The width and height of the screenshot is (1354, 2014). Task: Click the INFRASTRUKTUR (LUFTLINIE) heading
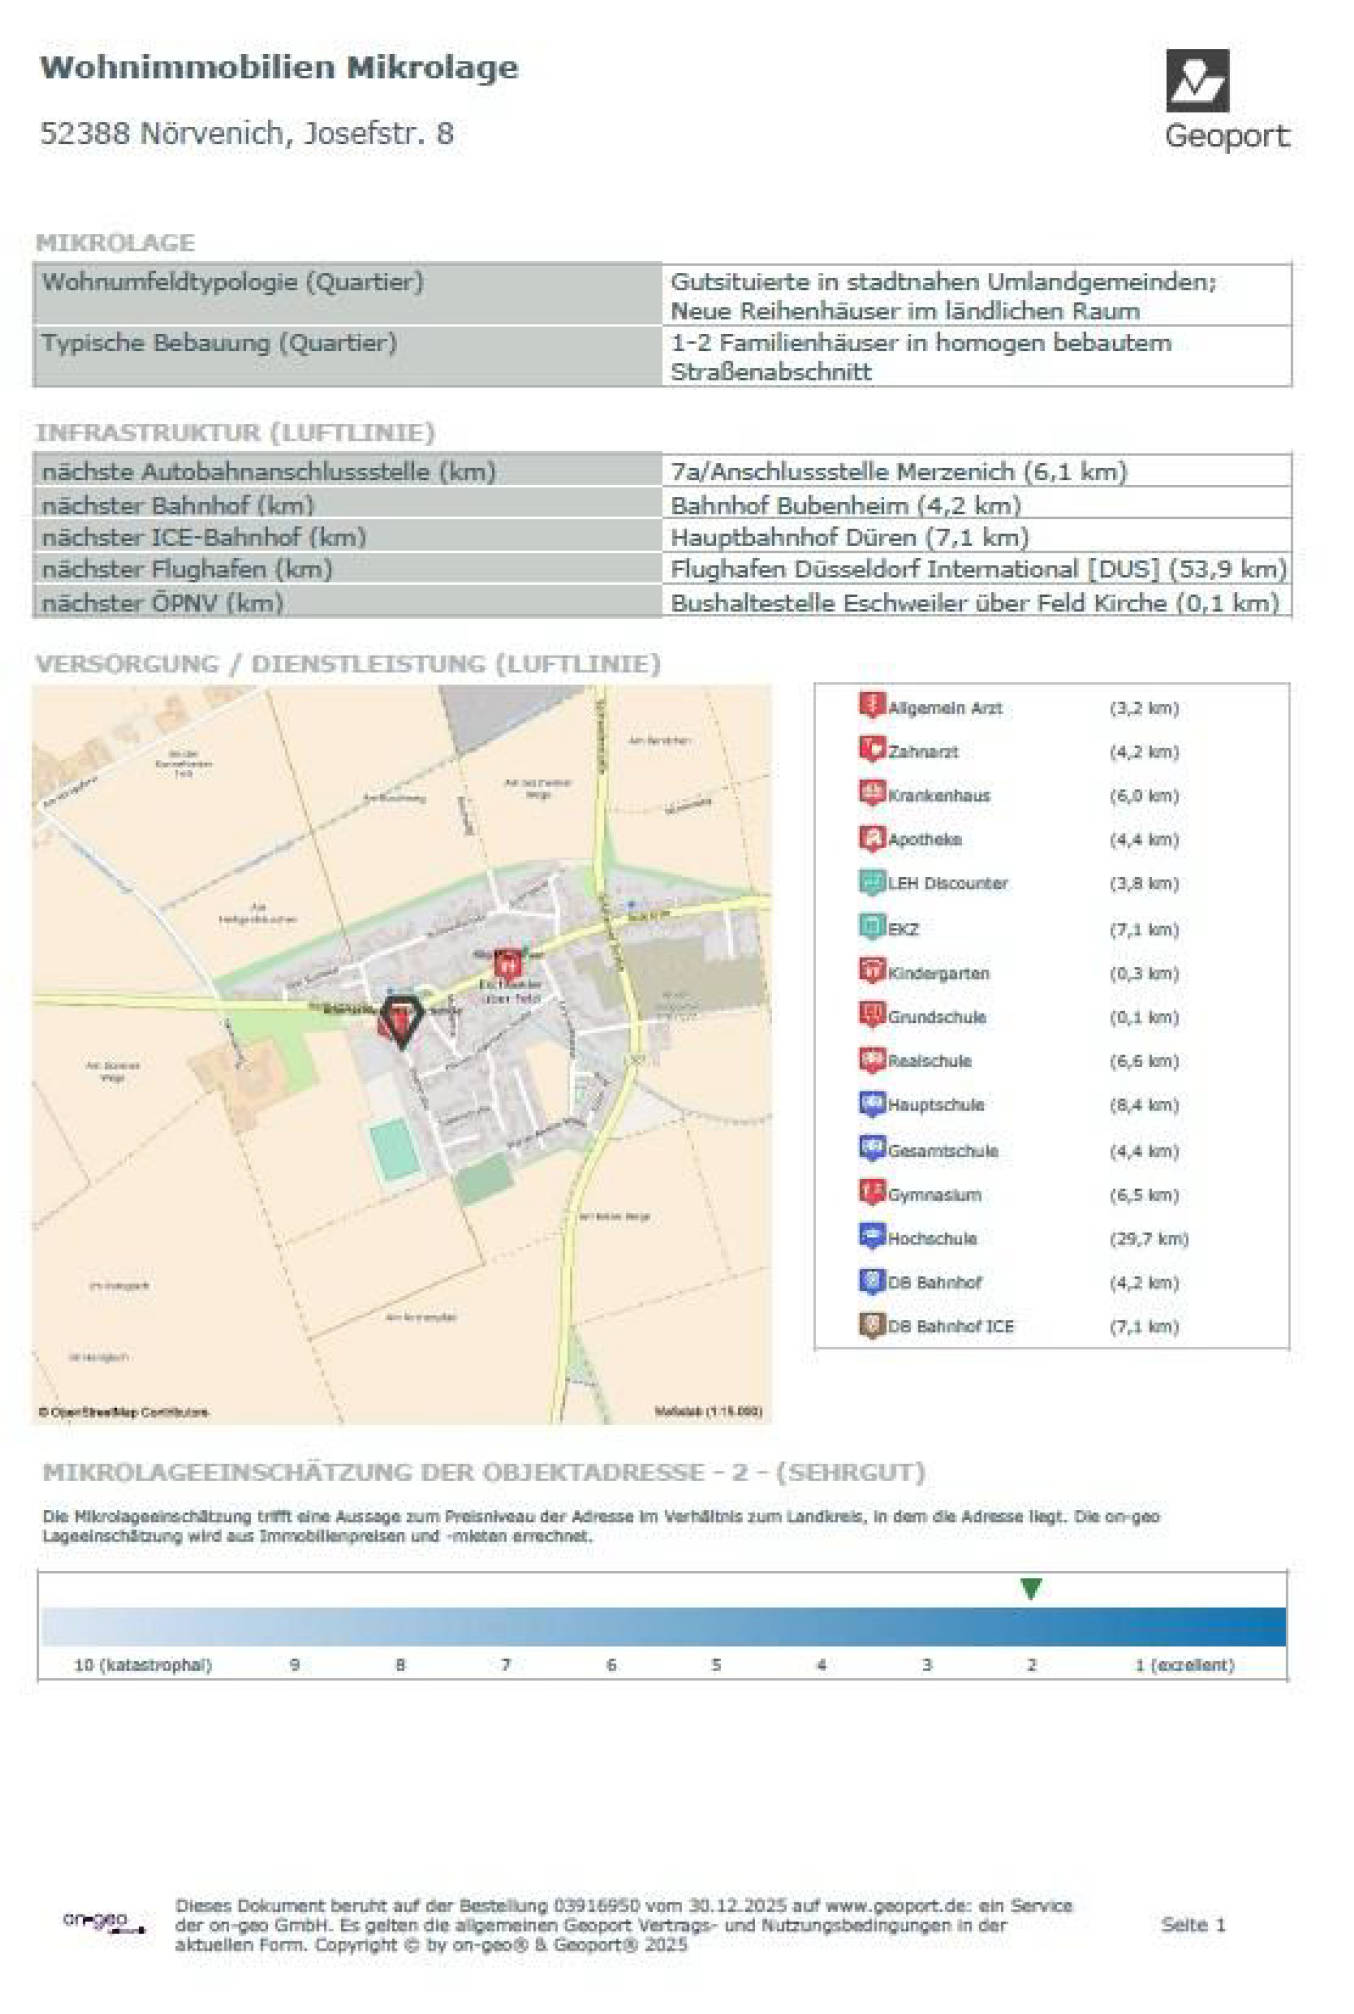235,432
